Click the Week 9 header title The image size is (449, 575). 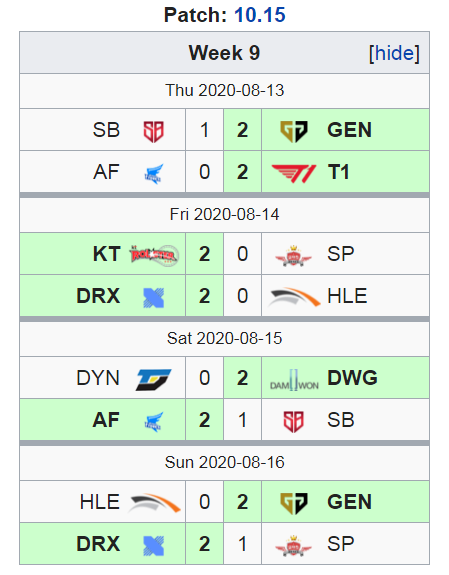pyautogui.click(x=224, y=53)
